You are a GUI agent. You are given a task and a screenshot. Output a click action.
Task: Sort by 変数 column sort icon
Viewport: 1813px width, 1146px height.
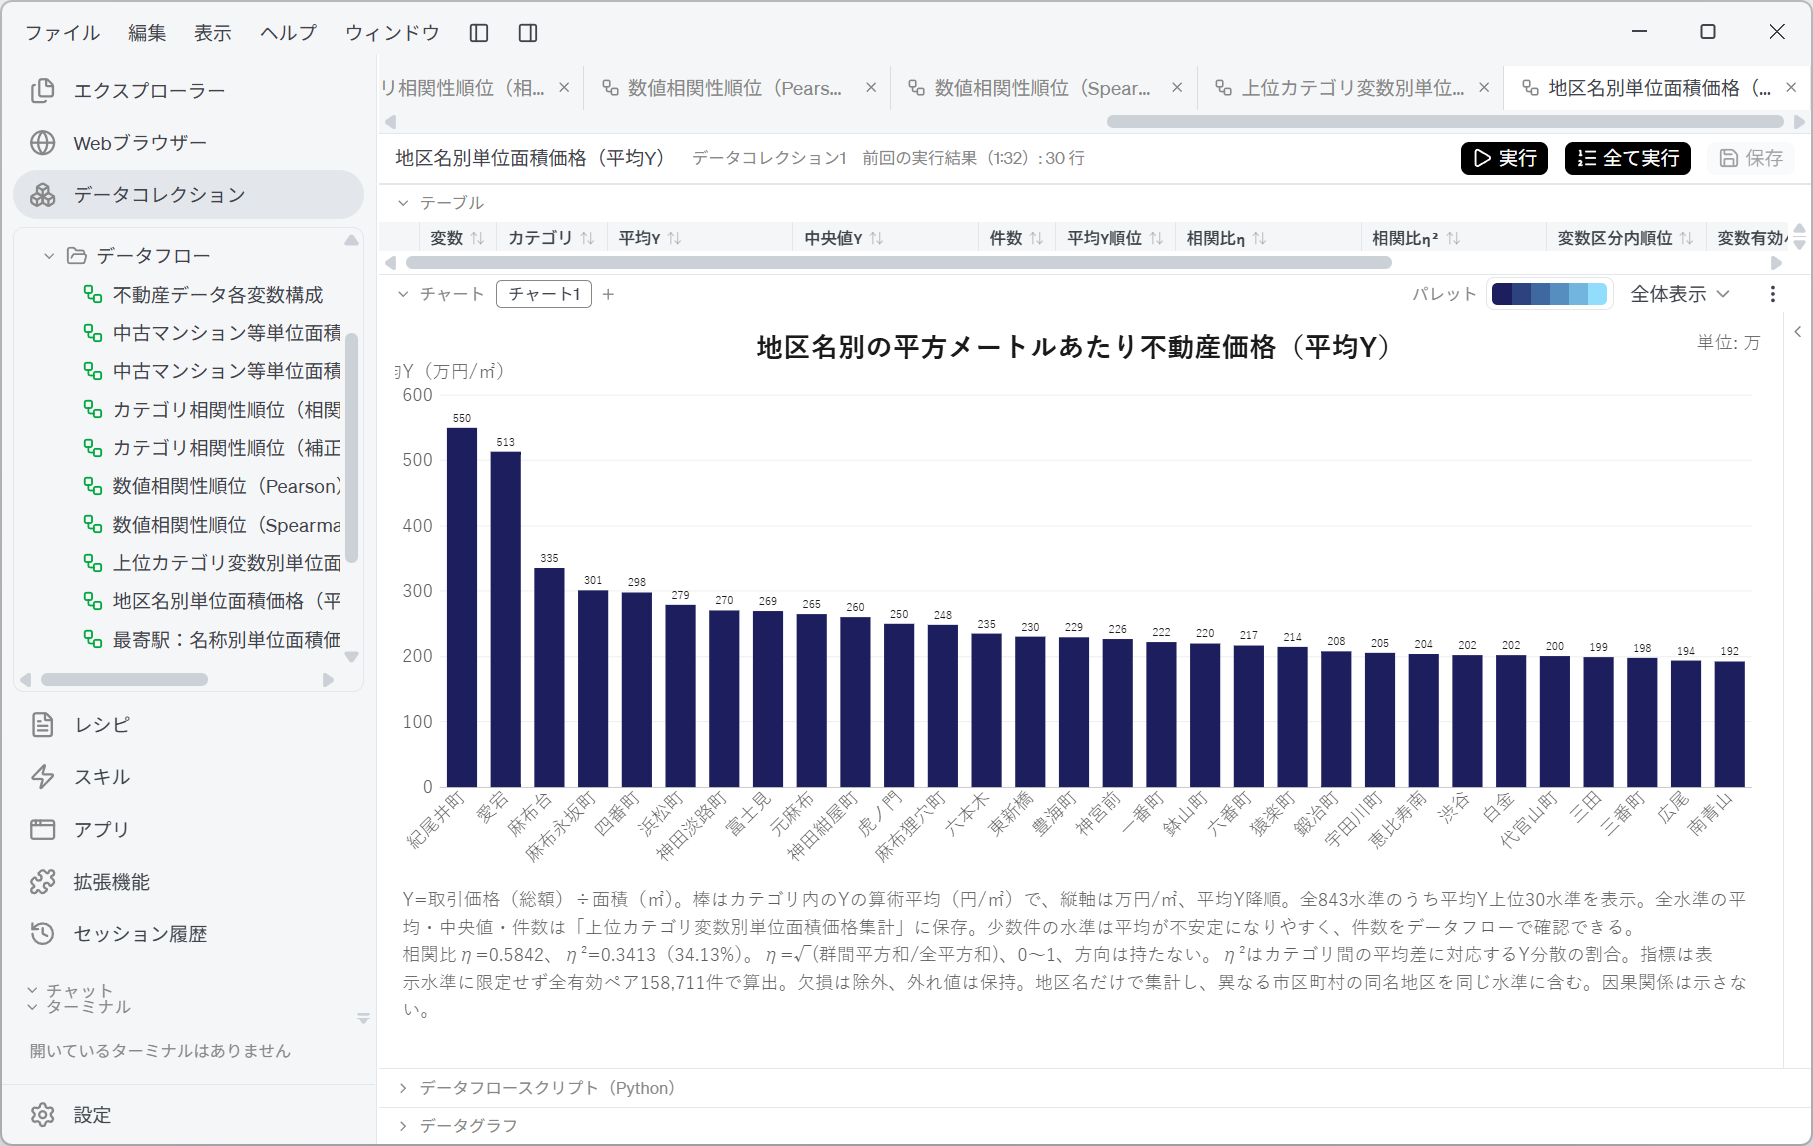coord(477,238)
